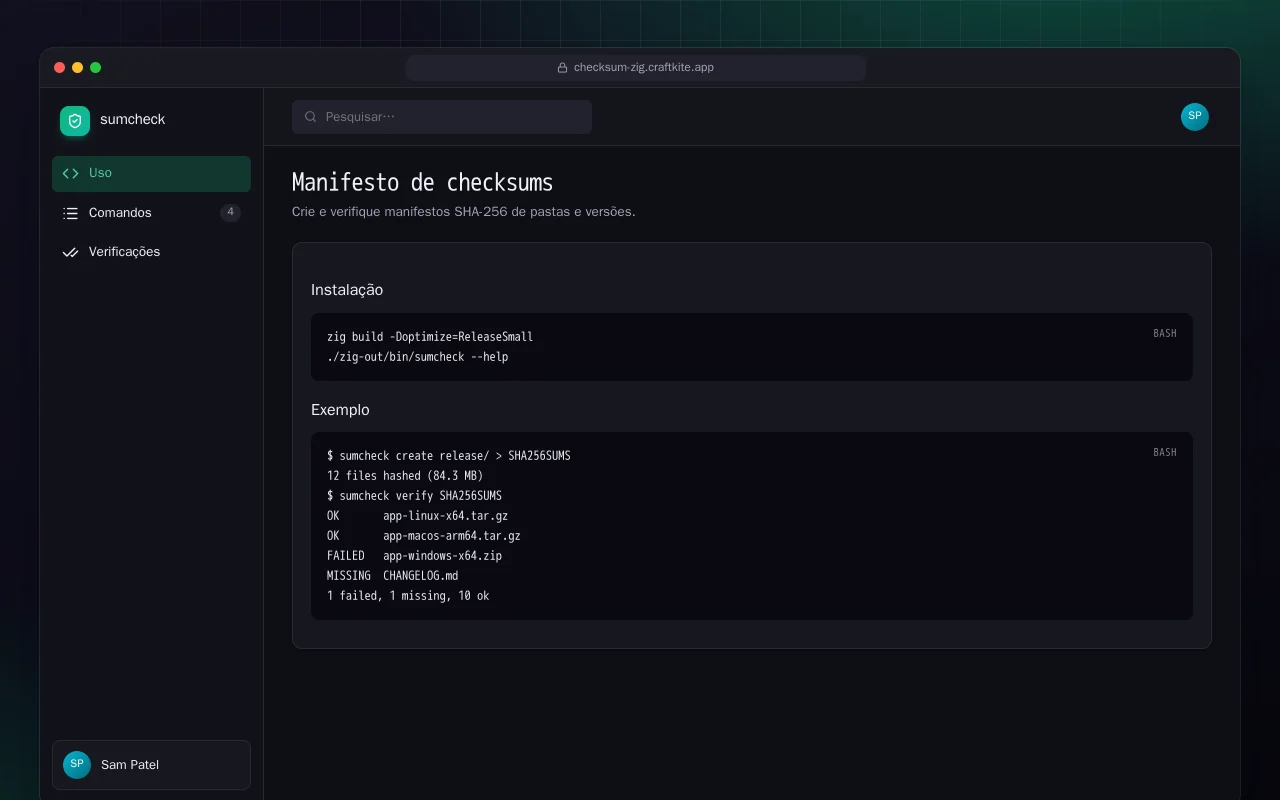Screen dimensions: 1280x800
Task: Click the sumcheck create release/ command line
Action: click(449, 456)
